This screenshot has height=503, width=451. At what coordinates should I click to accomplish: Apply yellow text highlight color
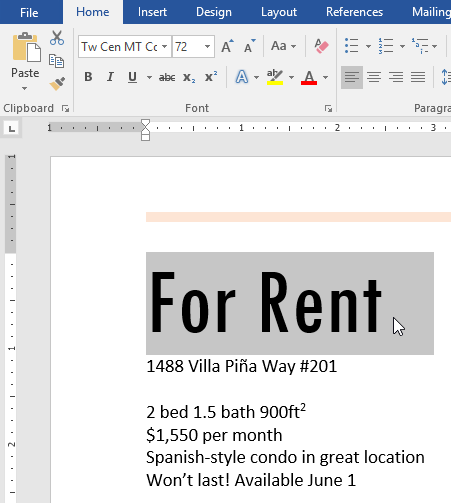(x=275, y=77)
